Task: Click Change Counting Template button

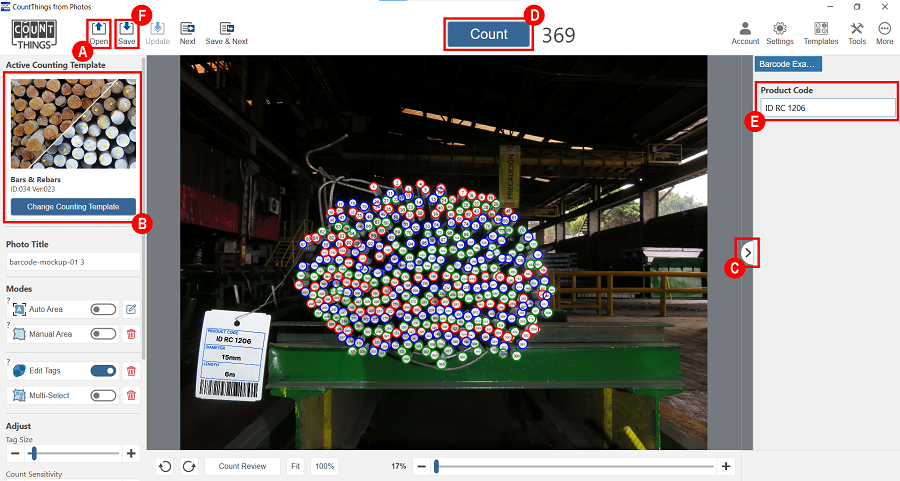Action: [x=73, y=207]
